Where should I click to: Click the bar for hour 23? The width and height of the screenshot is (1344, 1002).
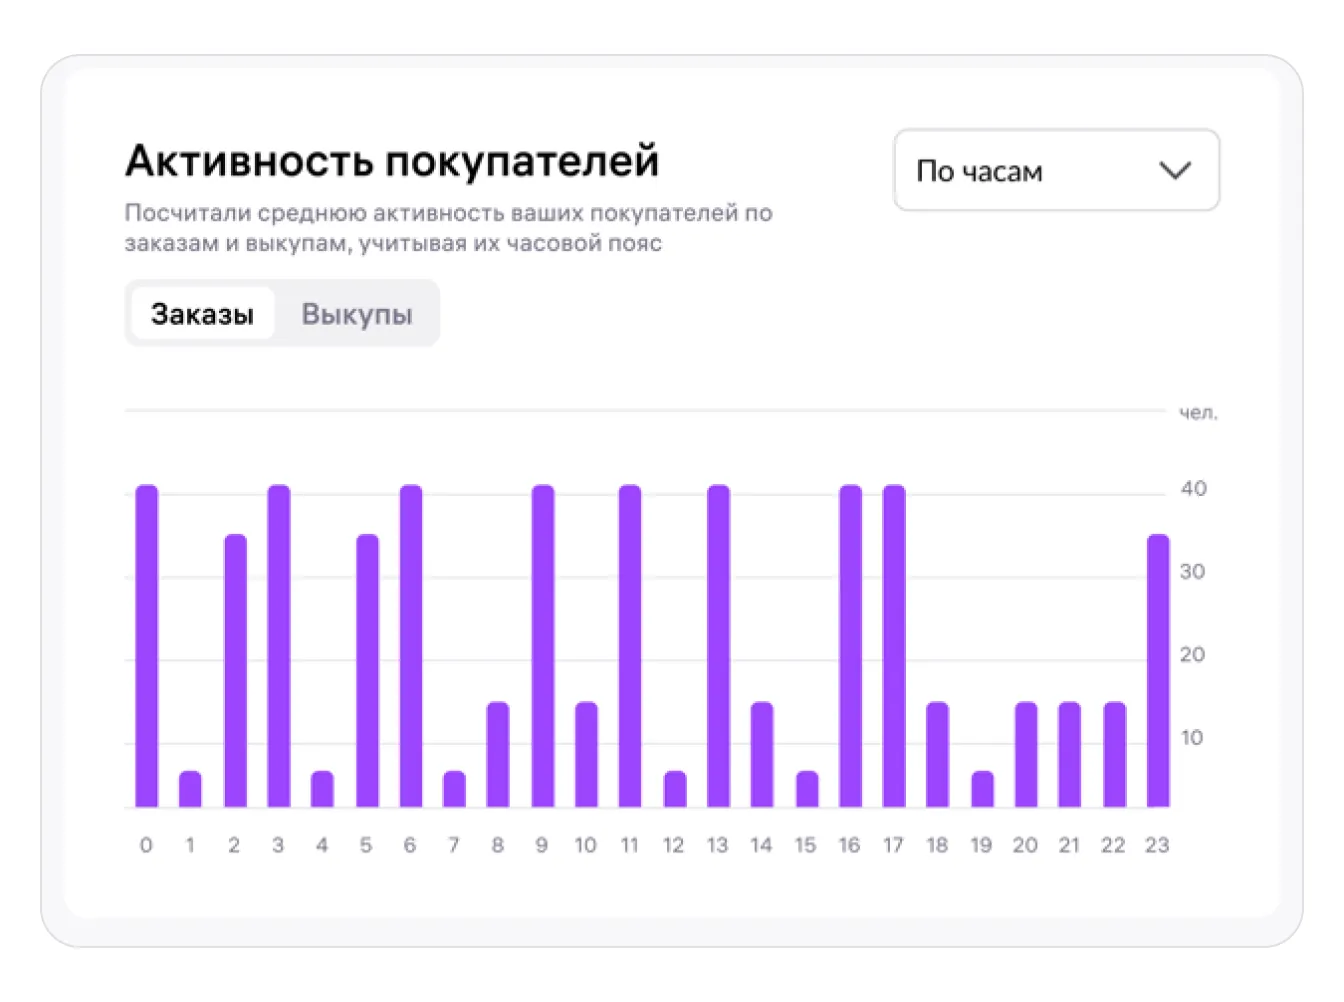tap(1158, 670)
